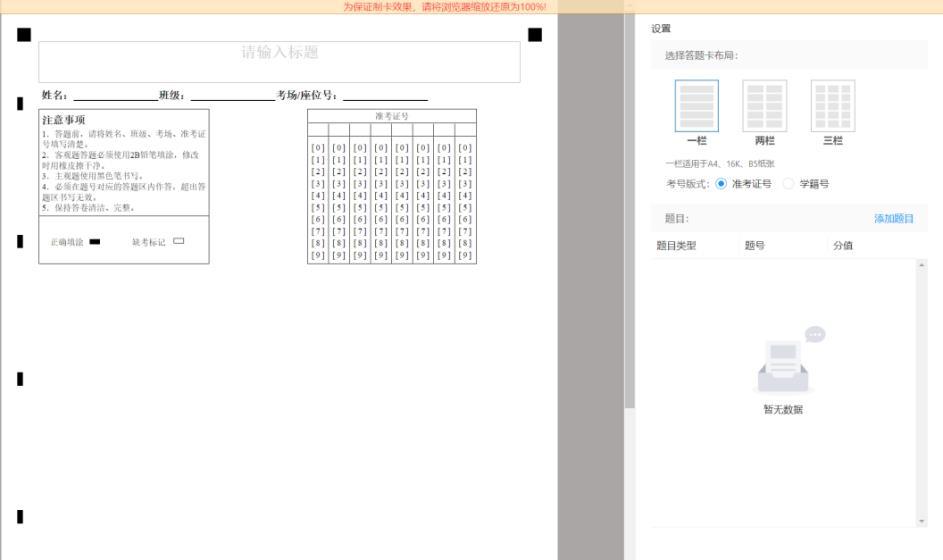Screen dimensions: 943x560
Task: Click the 准考证号 table header
Action: [392, 116]
